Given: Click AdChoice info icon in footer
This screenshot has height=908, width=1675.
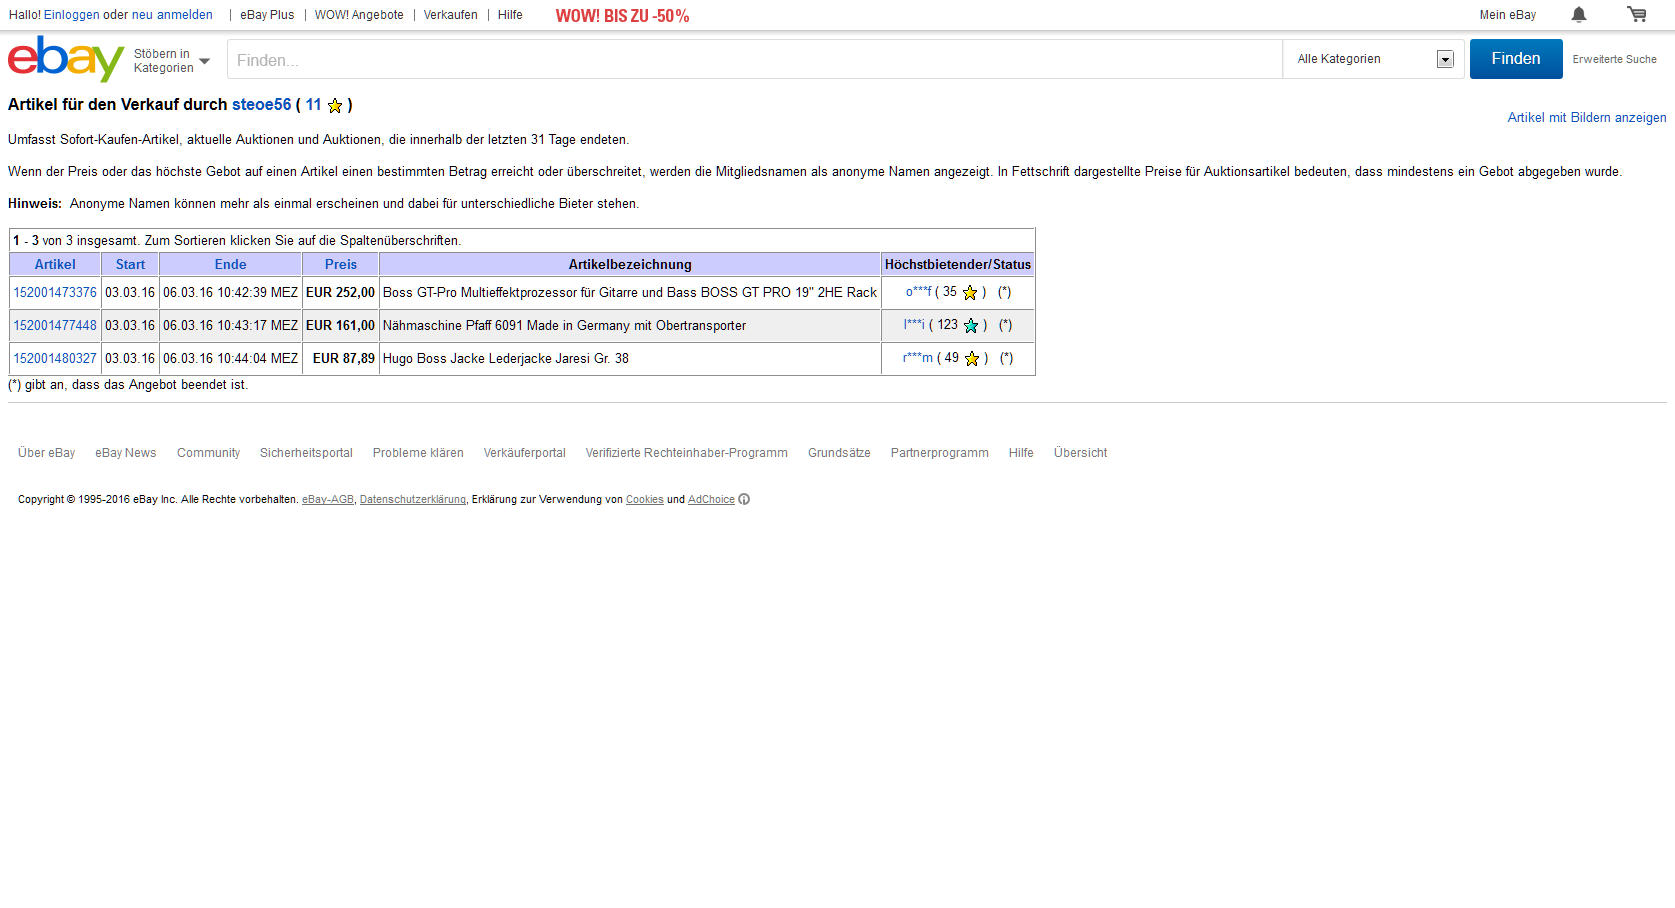Looking at the screenshot, I should pyautogui.click(x=744, y=499).
